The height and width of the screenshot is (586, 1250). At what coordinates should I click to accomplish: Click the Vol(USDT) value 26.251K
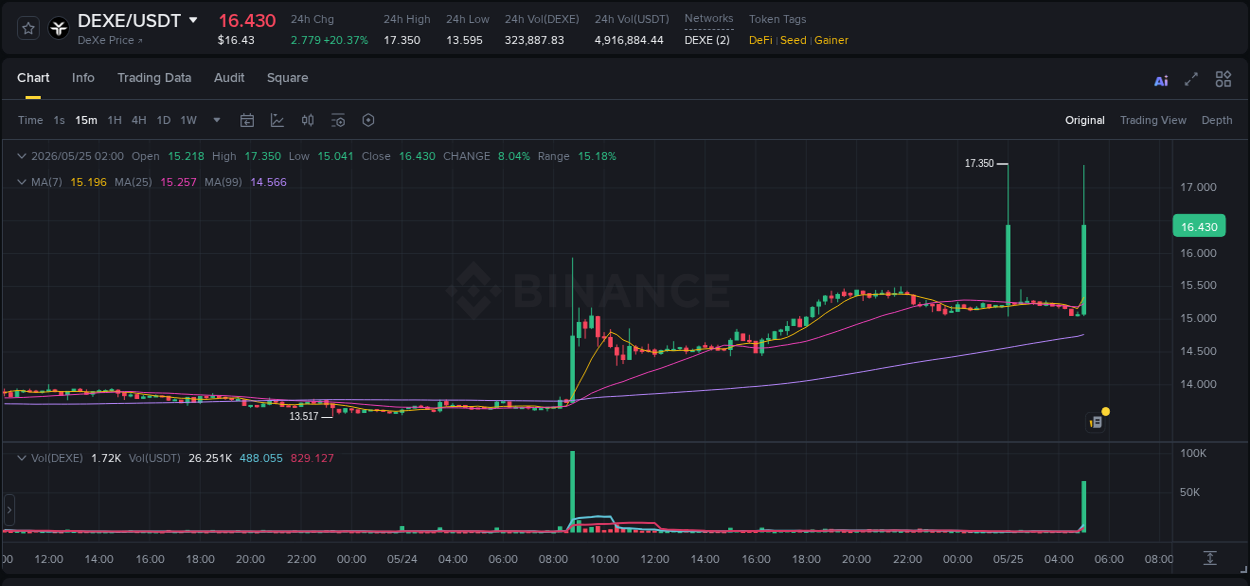[210, 457]
